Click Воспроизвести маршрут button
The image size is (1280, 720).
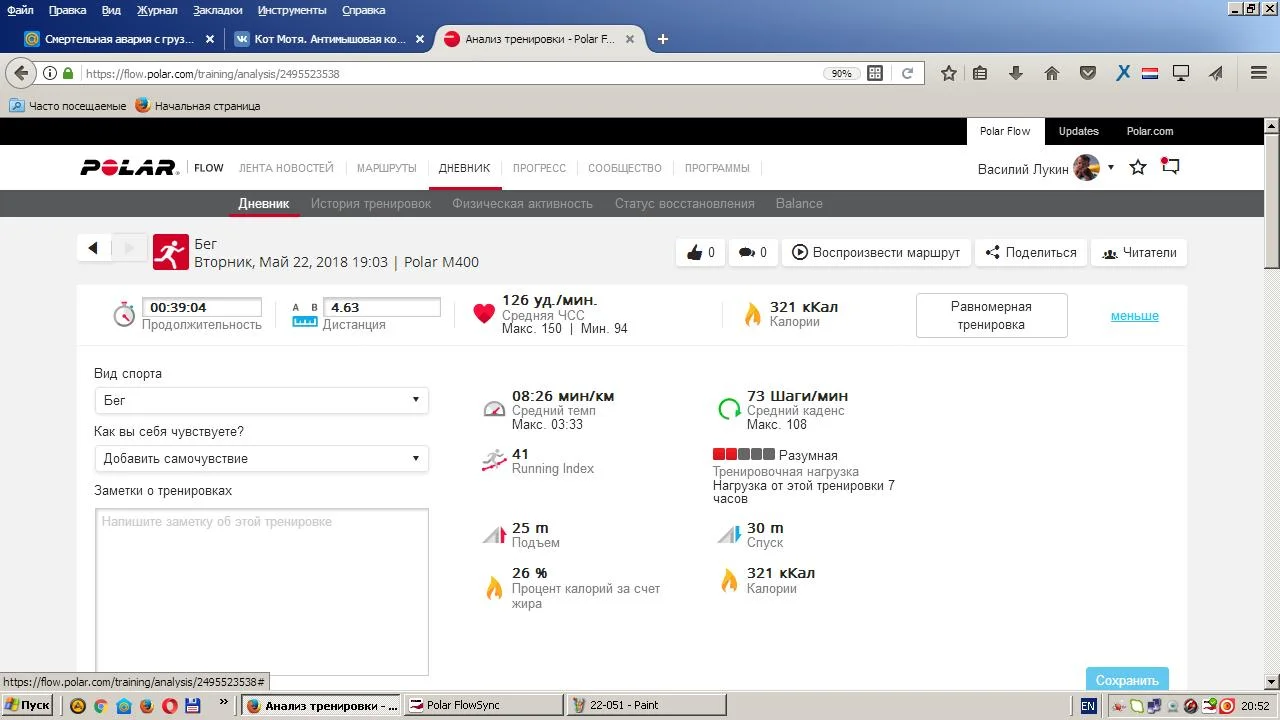tap(876, 252)
